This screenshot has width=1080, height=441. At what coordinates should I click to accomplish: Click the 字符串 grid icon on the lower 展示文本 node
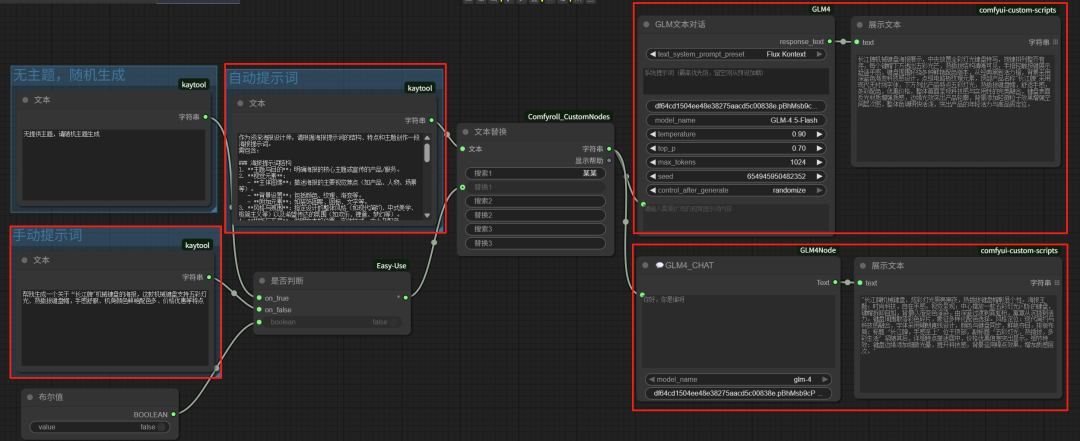point(1057,283)
